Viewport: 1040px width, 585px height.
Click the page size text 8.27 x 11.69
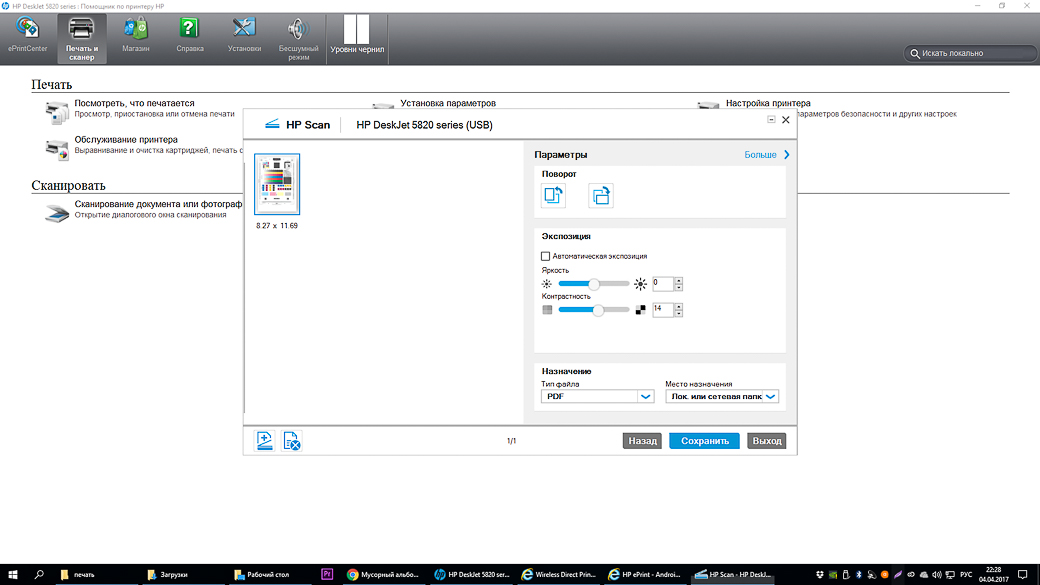(x=277, y=226)
